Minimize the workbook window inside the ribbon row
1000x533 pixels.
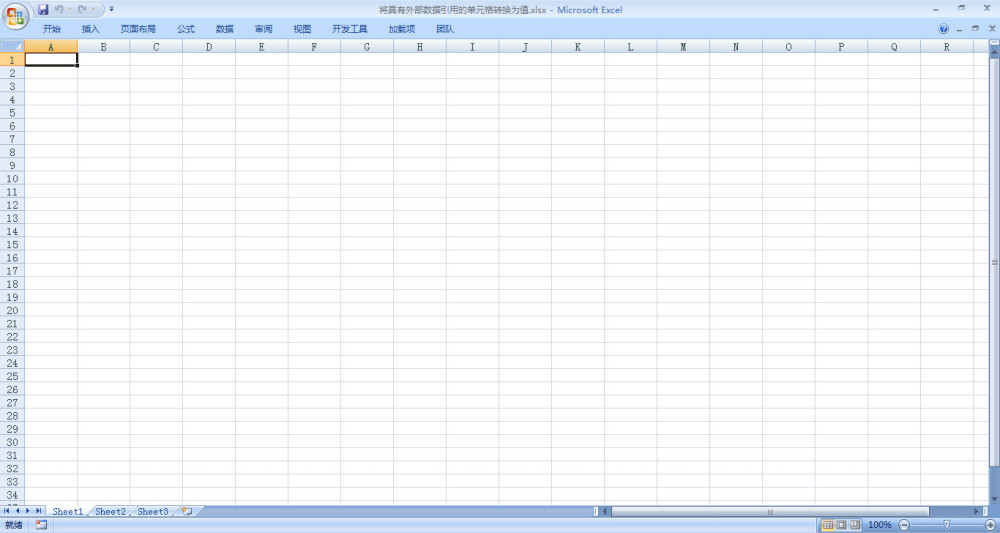[960, 29]
